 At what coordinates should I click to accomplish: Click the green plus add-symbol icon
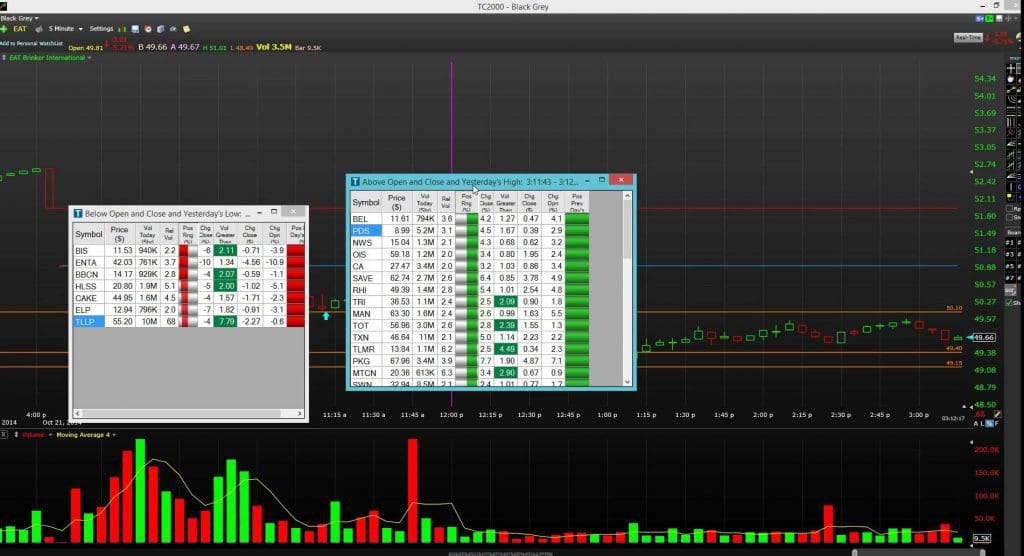tap(4, 29)
